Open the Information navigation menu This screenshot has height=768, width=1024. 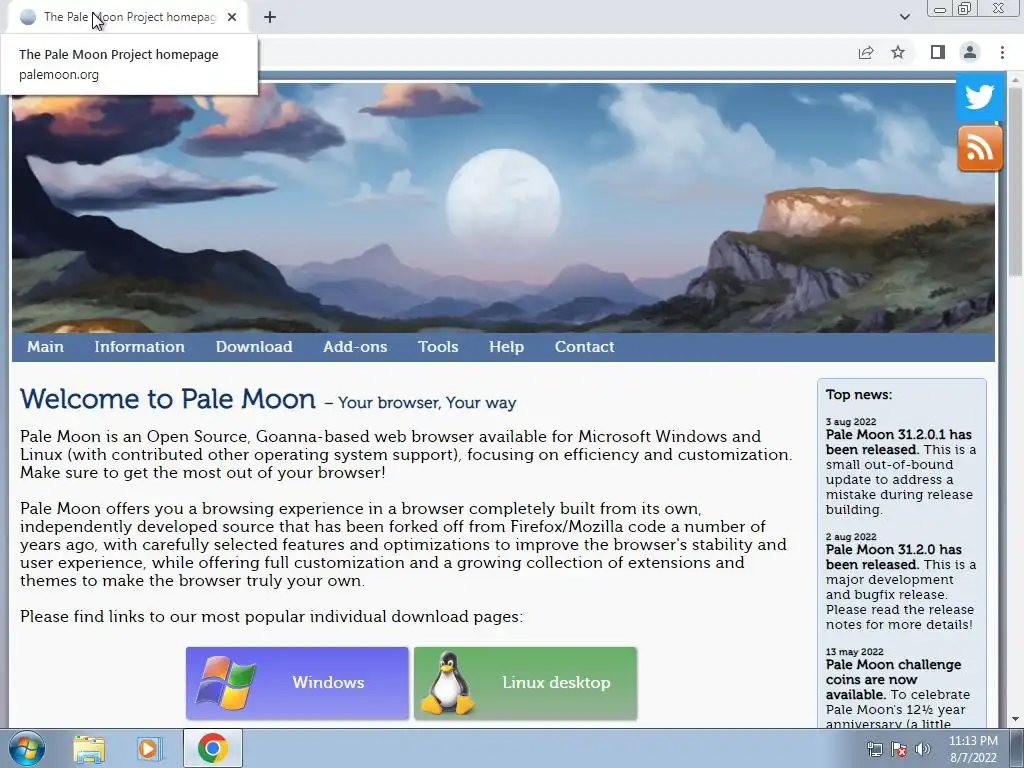(x=139, y=347)
